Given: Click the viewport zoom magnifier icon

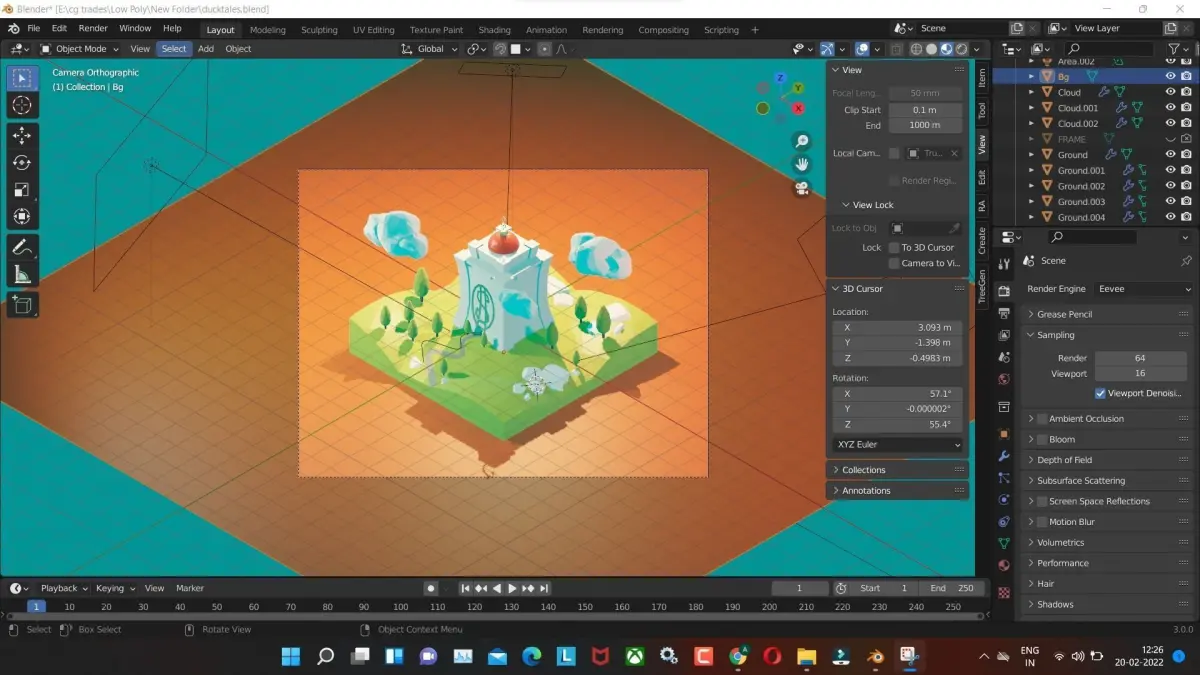Looking at the screenshot, I should click(x=802, y=141).
